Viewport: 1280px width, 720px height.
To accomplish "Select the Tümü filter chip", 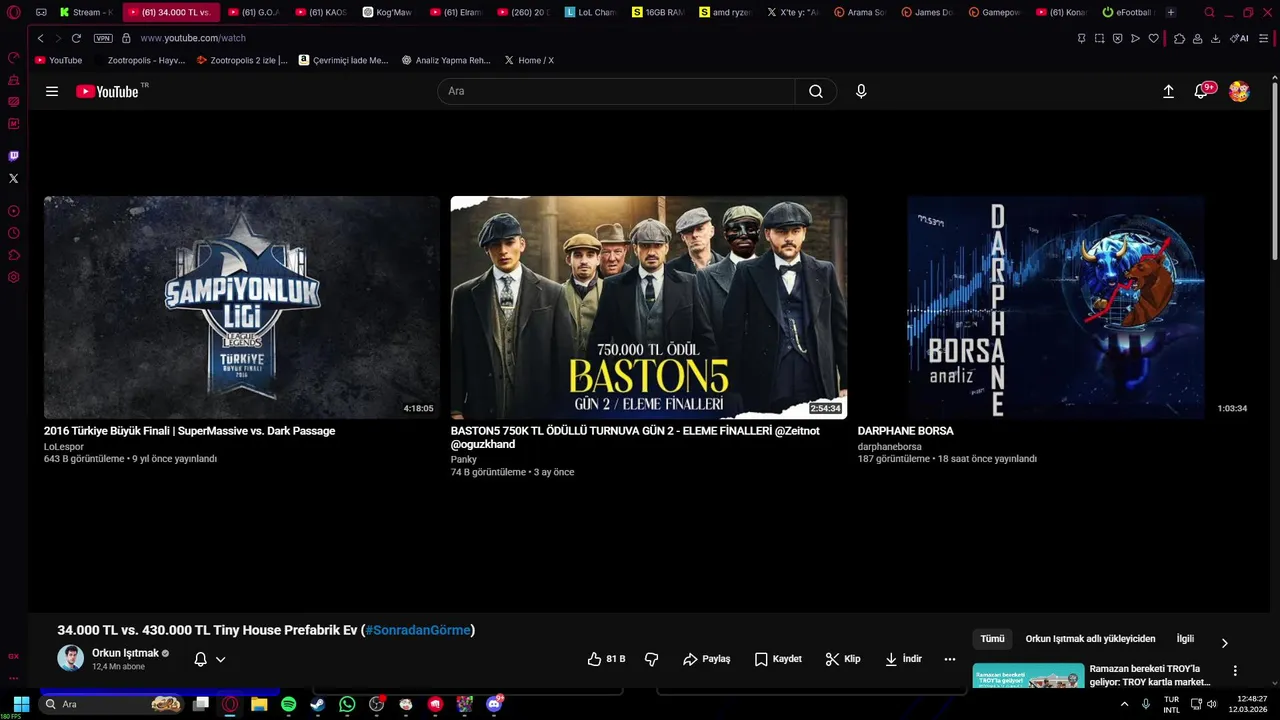I will tap(992, 639).
